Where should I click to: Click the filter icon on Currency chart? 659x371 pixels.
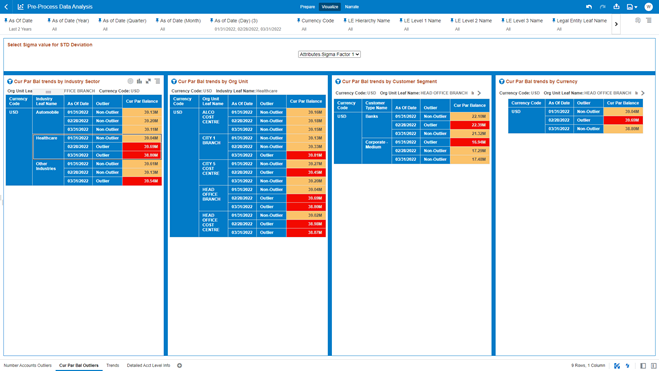pos(501,82)
